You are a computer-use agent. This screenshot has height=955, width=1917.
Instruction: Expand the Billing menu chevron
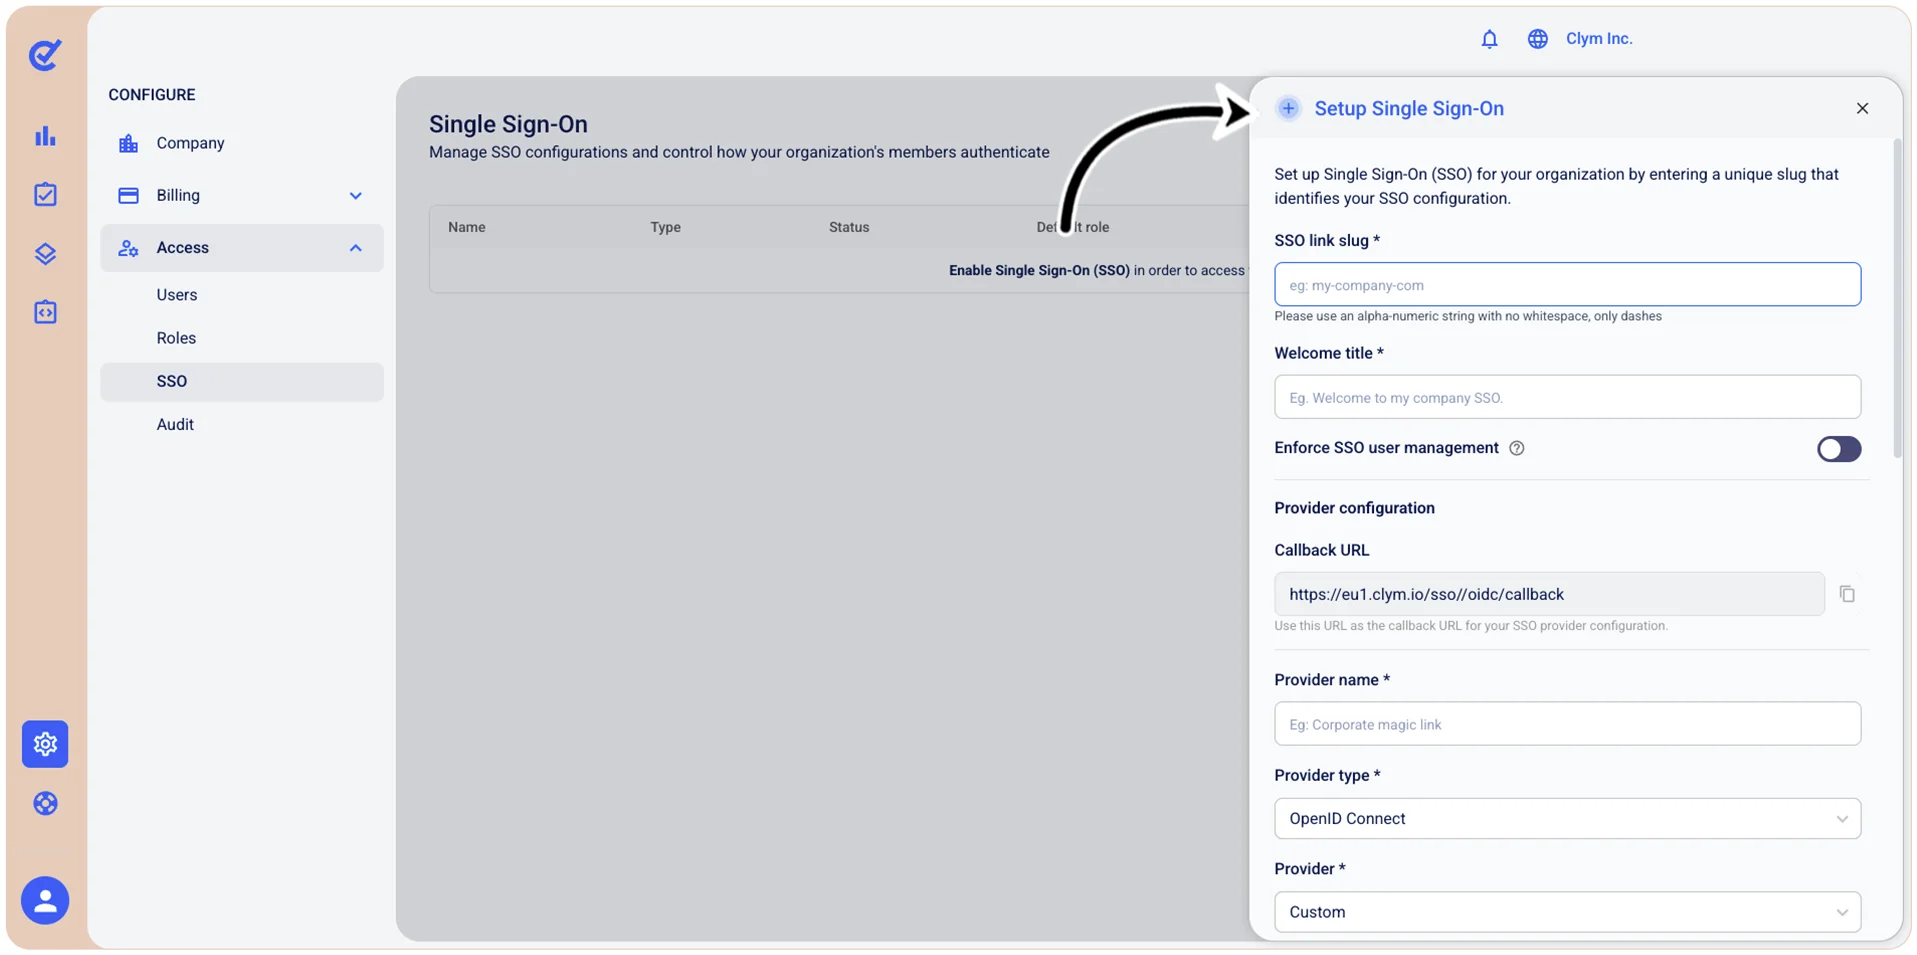click(x=355, y=196)
